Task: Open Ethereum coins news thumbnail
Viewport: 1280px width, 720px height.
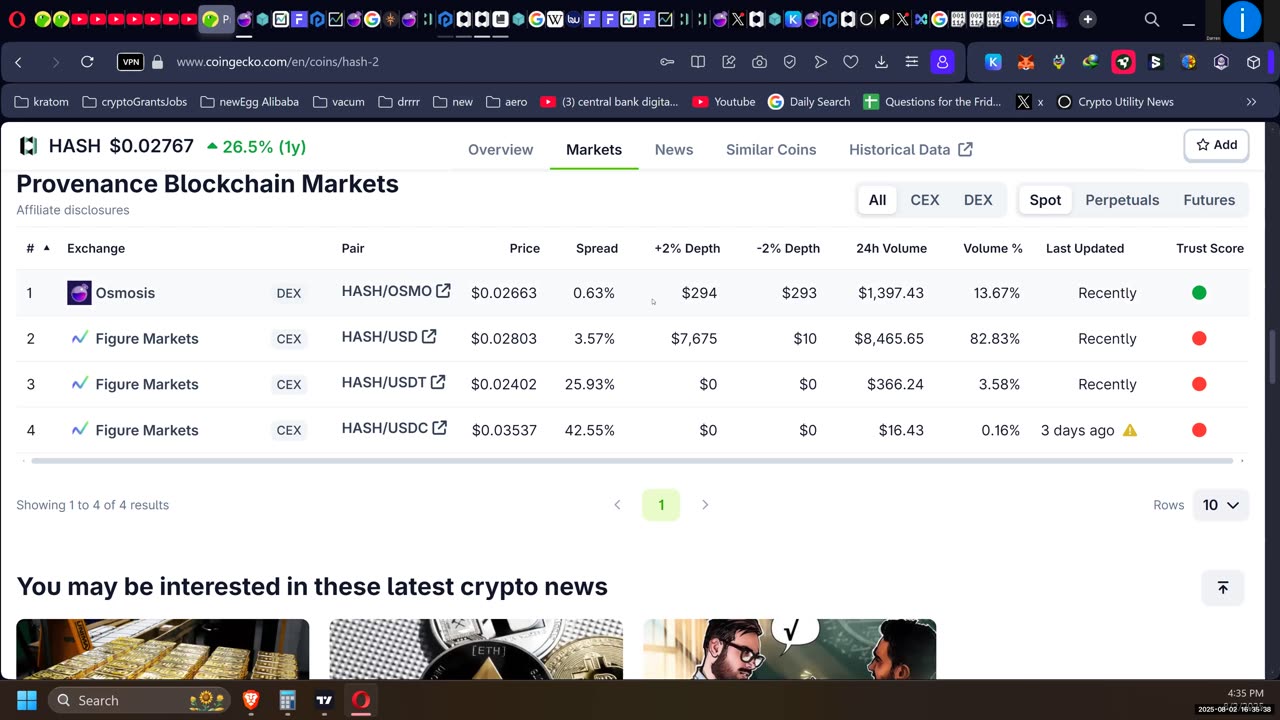Action: tap(476, 649)
